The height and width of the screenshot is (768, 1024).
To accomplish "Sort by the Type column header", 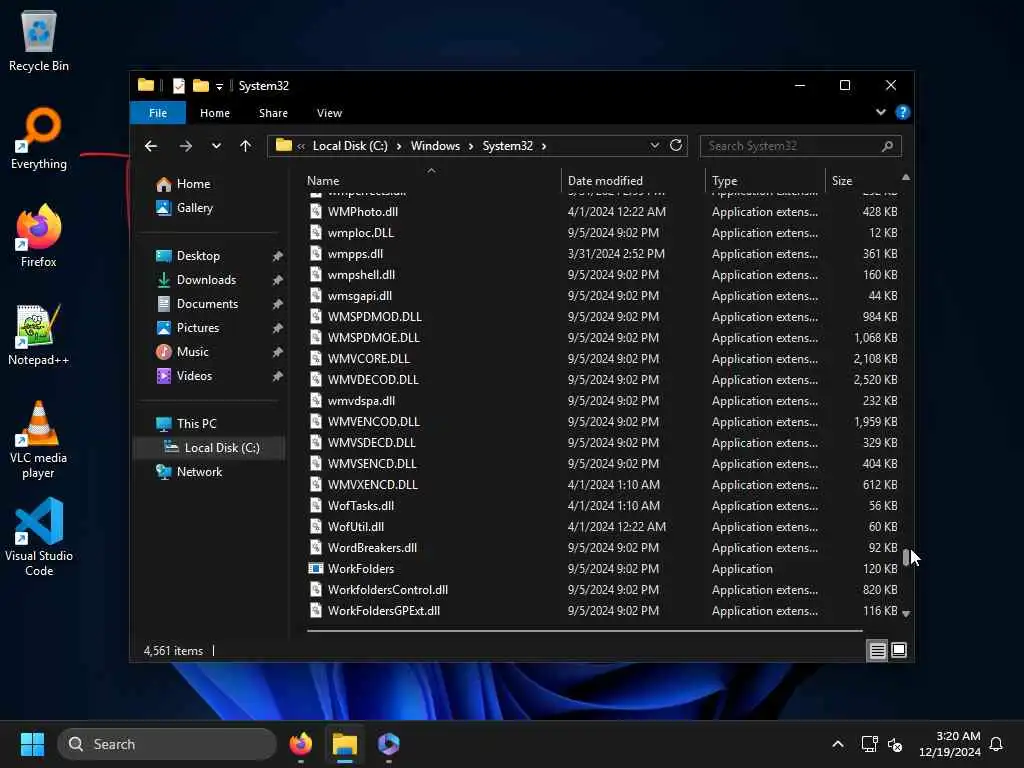I will click(765, 181).
